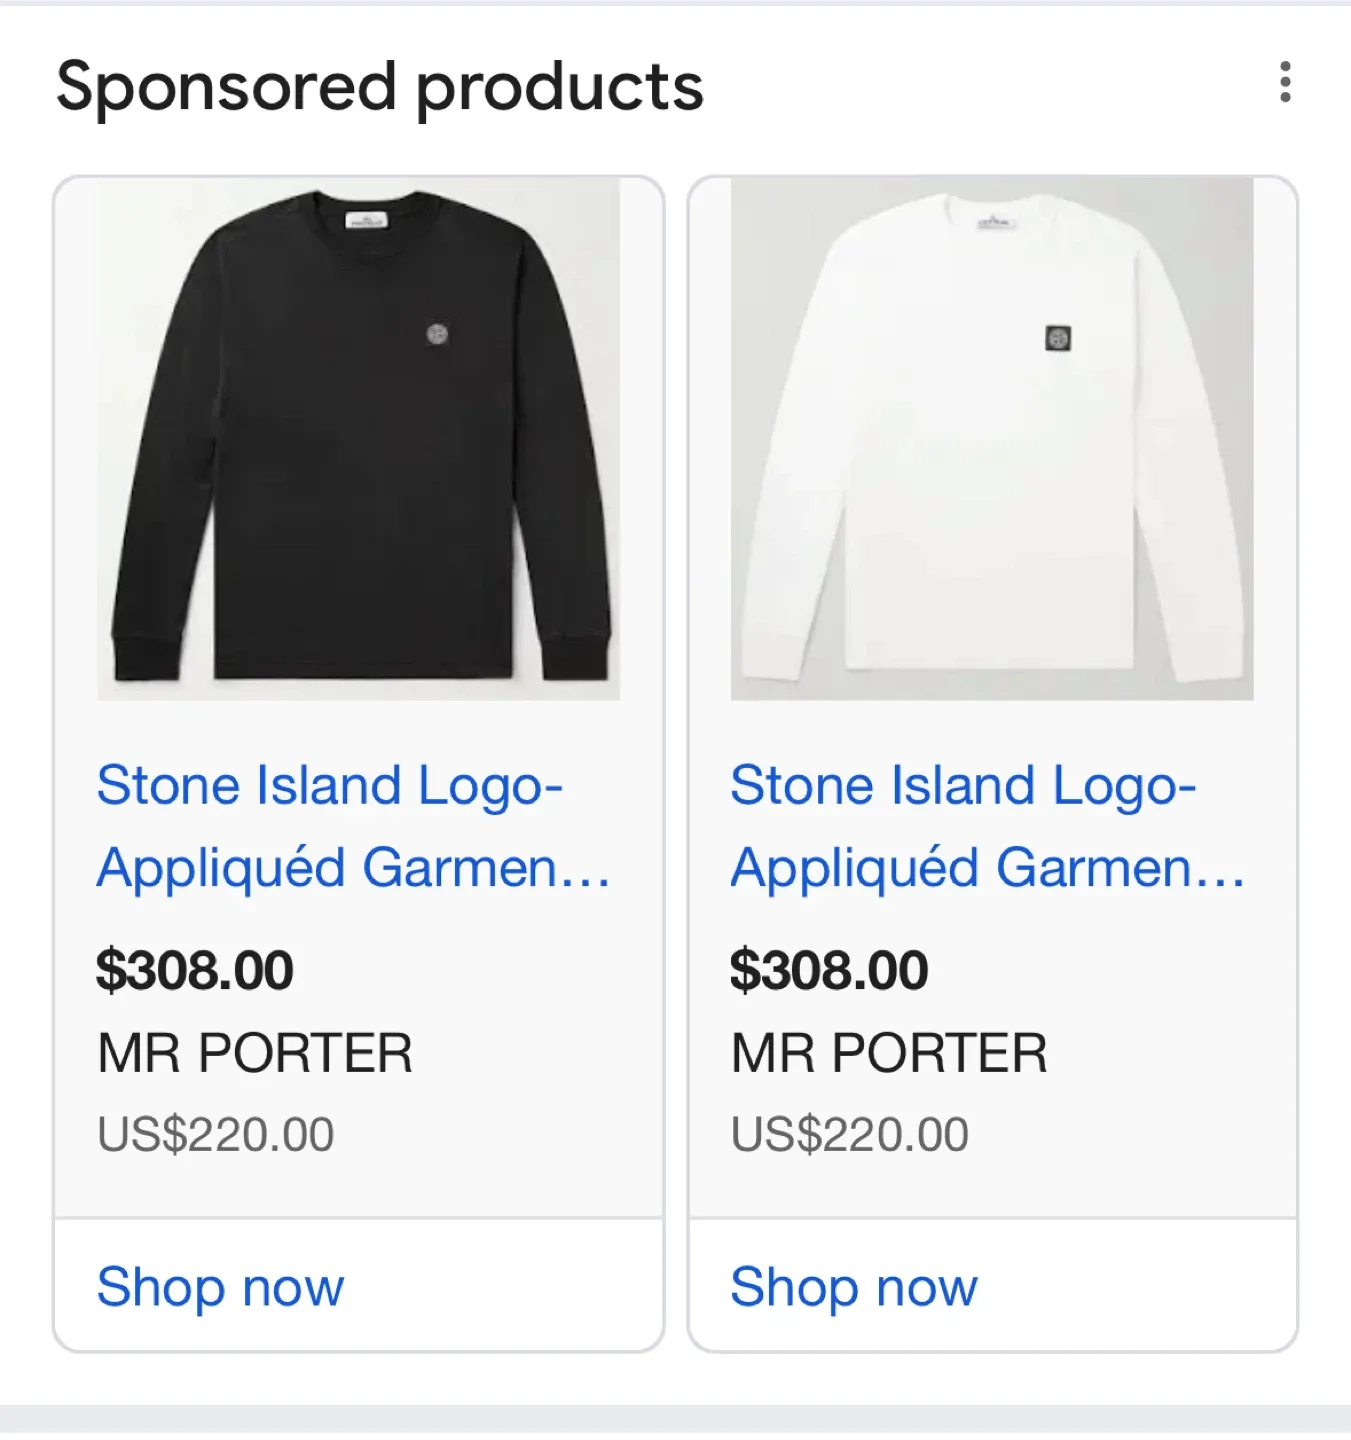The width and height of the screenshot is (1351, 1440).
Task: Select the $308.00 price on the right card
Action: [x=829, y=968]
